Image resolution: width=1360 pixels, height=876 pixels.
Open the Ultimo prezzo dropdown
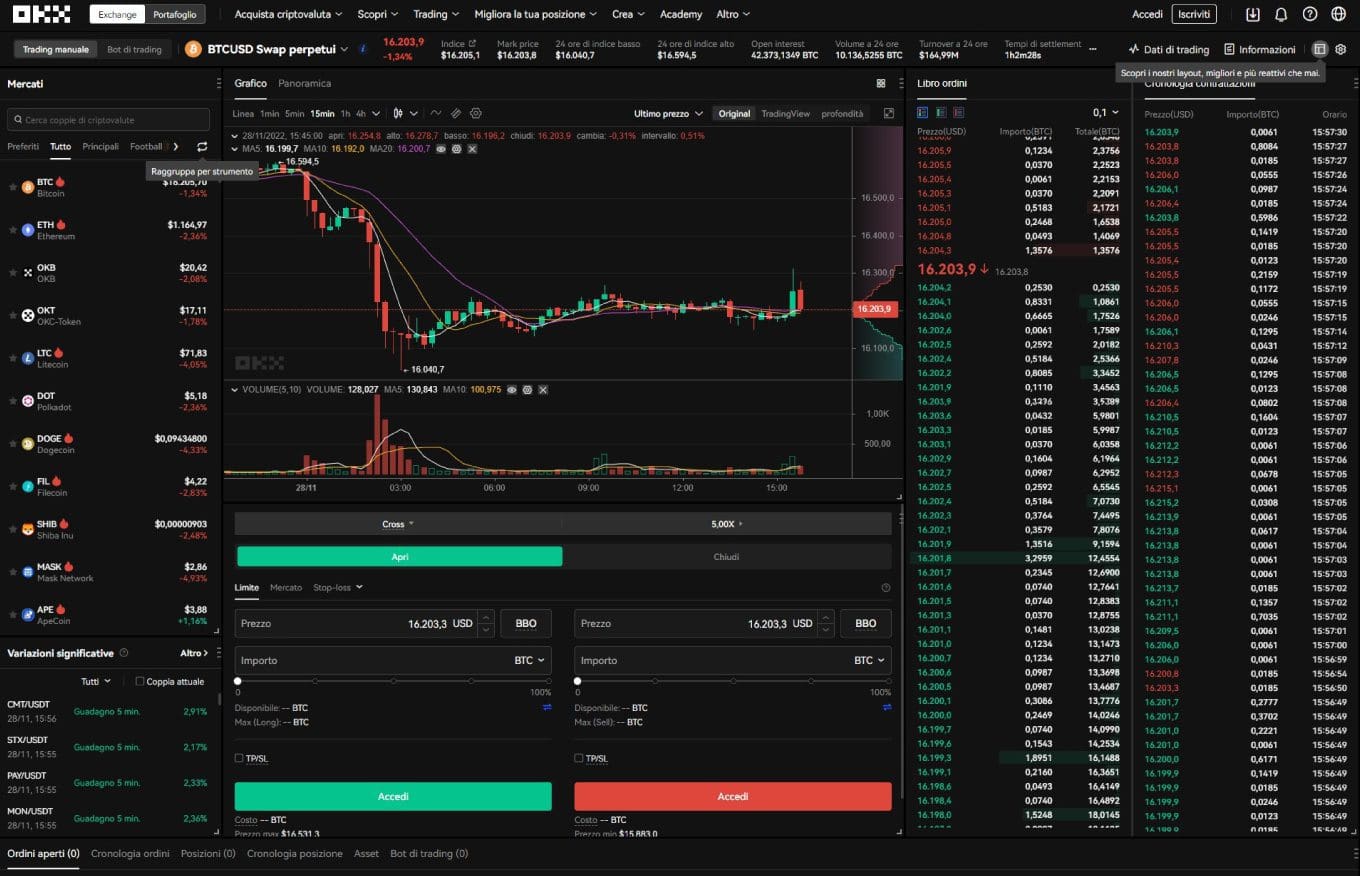point(668,113)
